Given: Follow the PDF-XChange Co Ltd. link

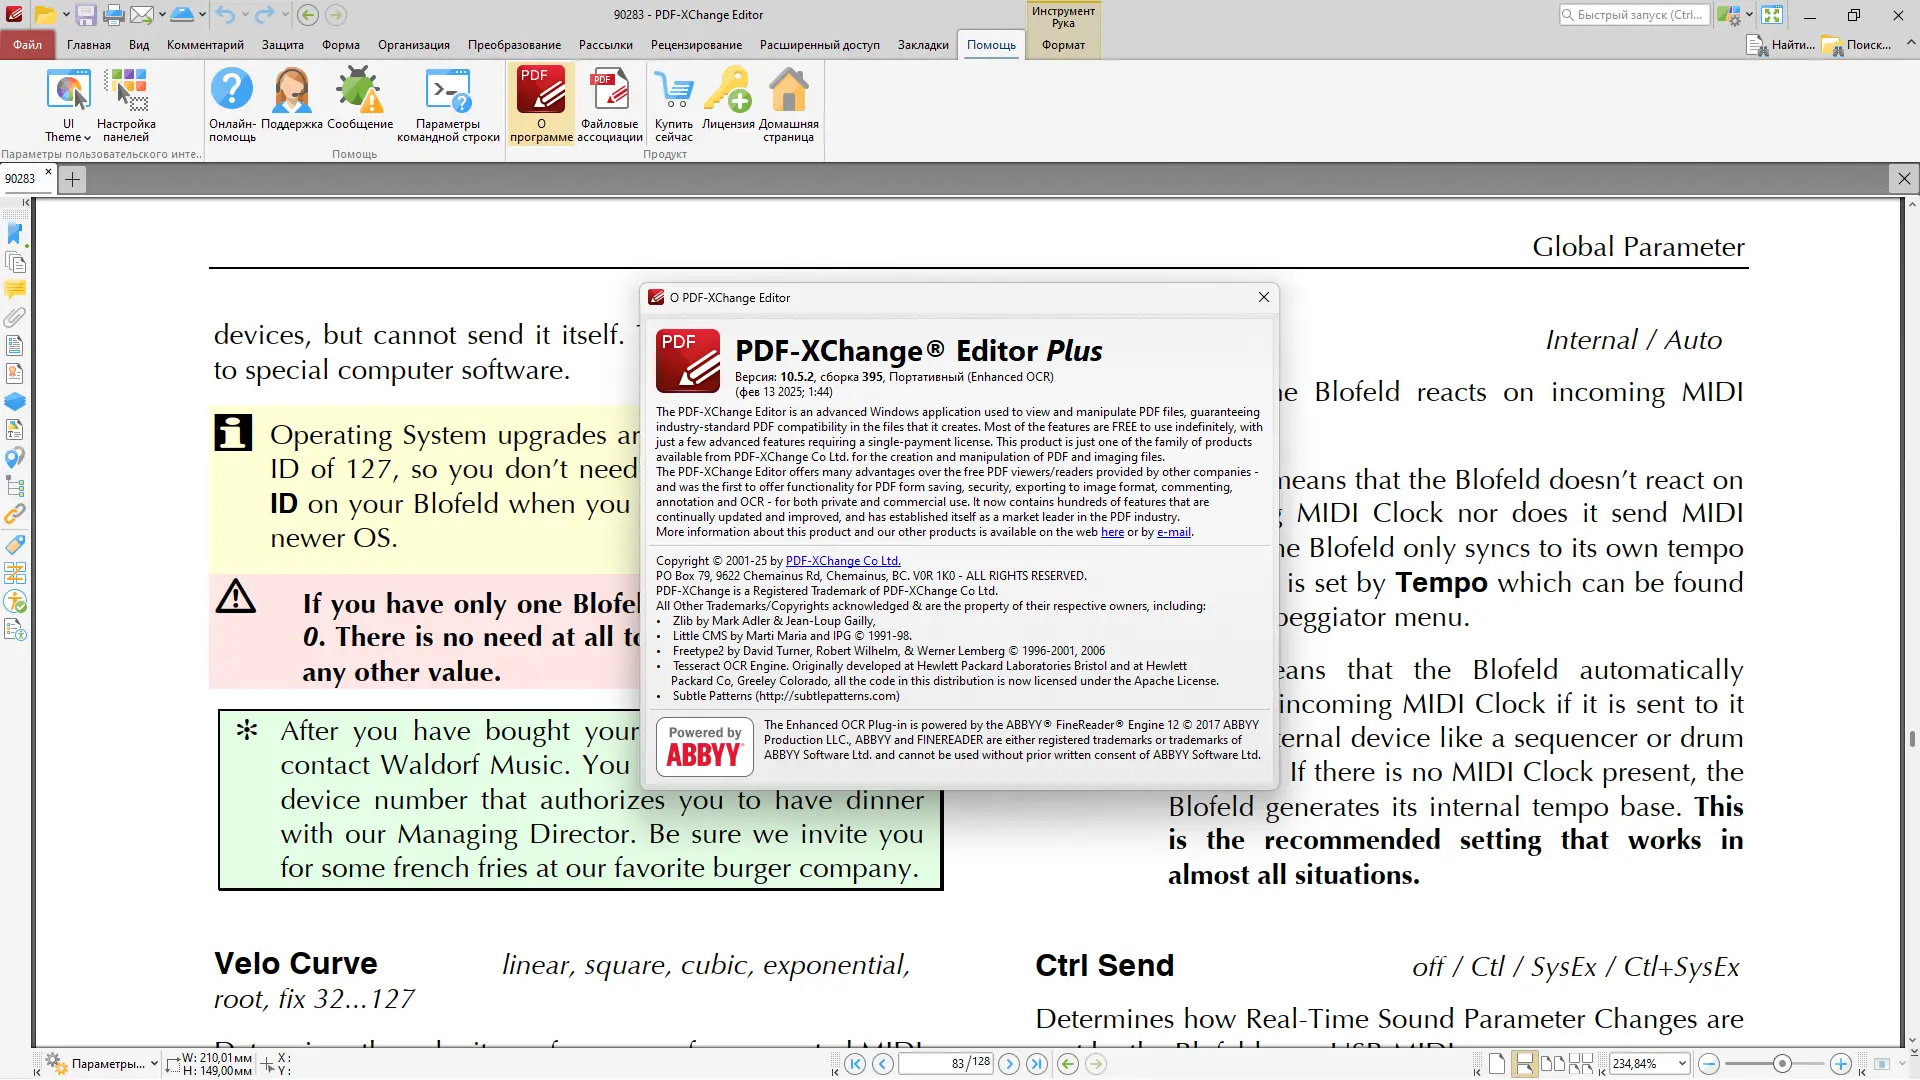Looking at the screenshot, I should [842, 561].
